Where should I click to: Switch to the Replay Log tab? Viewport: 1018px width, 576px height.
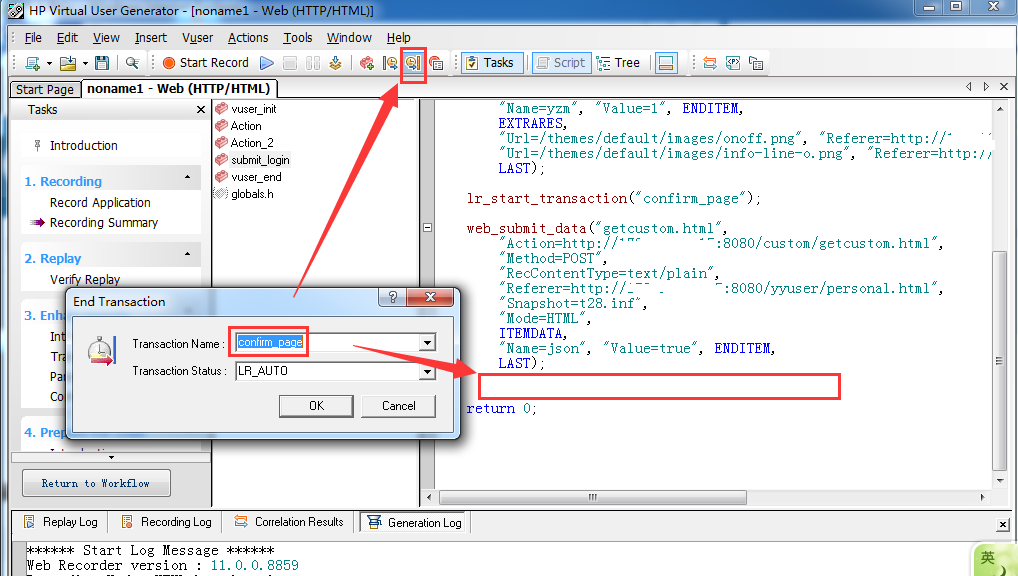pos(61,522)
